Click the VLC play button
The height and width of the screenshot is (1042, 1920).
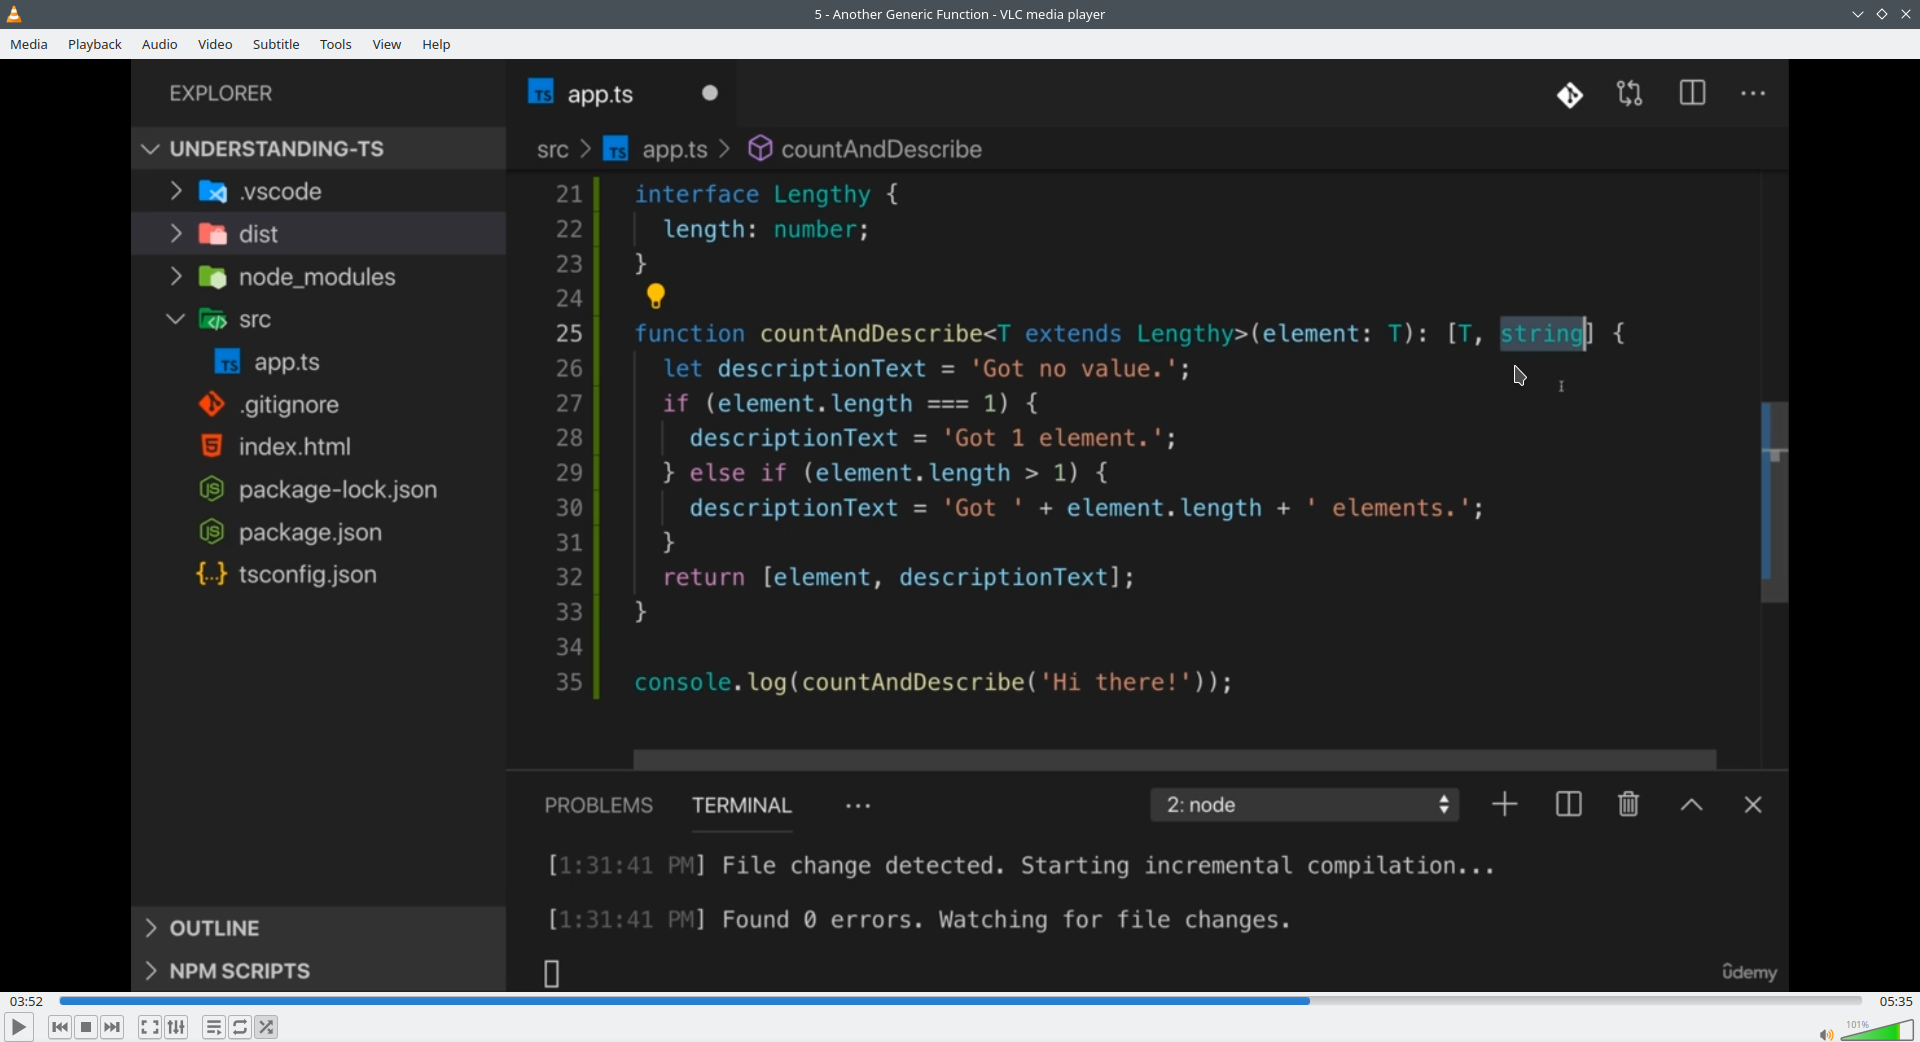[18, 1027]
